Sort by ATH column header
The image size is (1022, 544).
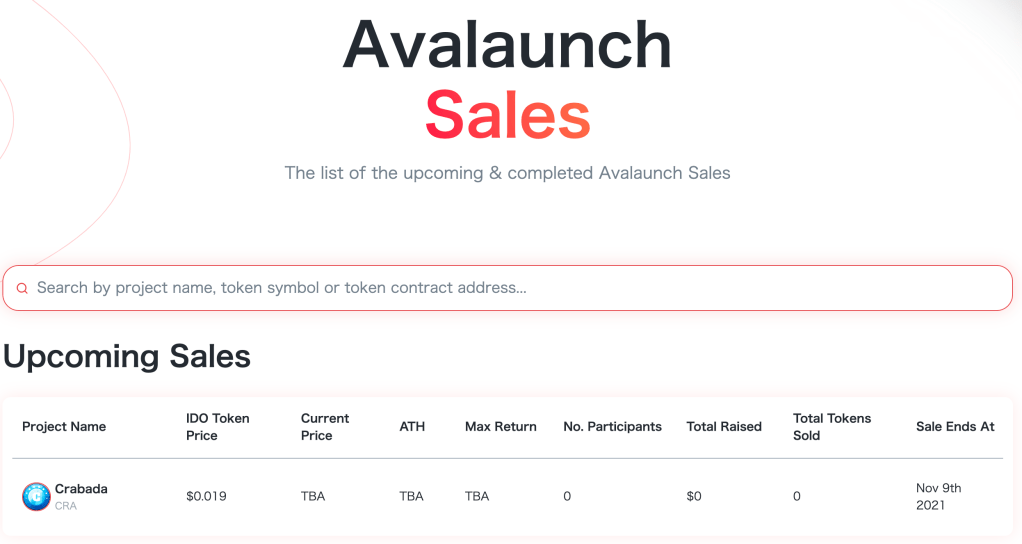(x=412, y=427)
